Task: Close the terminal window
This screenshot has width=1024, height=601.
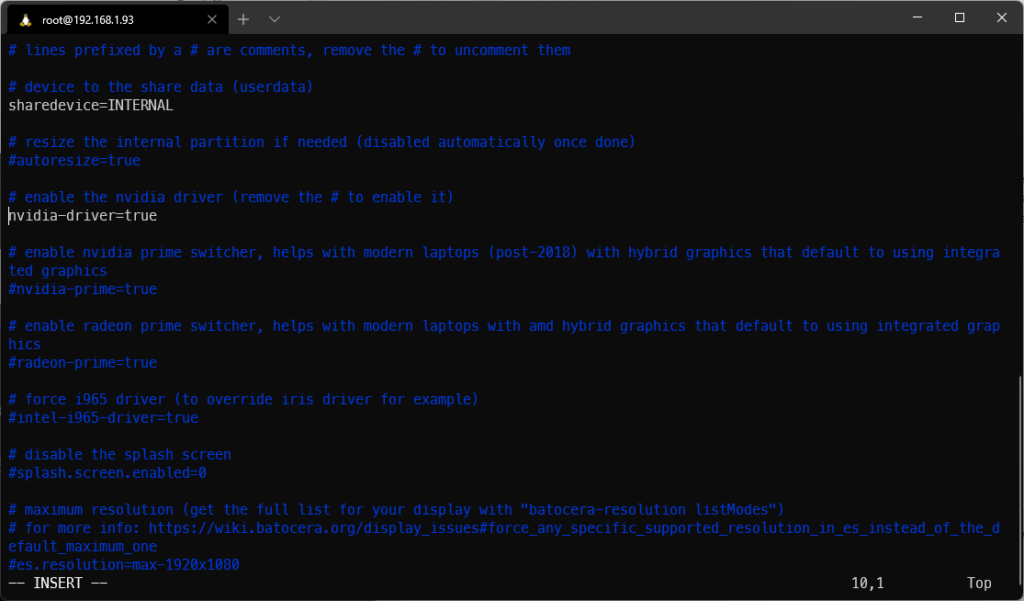Action: [x=1002, y=18]
